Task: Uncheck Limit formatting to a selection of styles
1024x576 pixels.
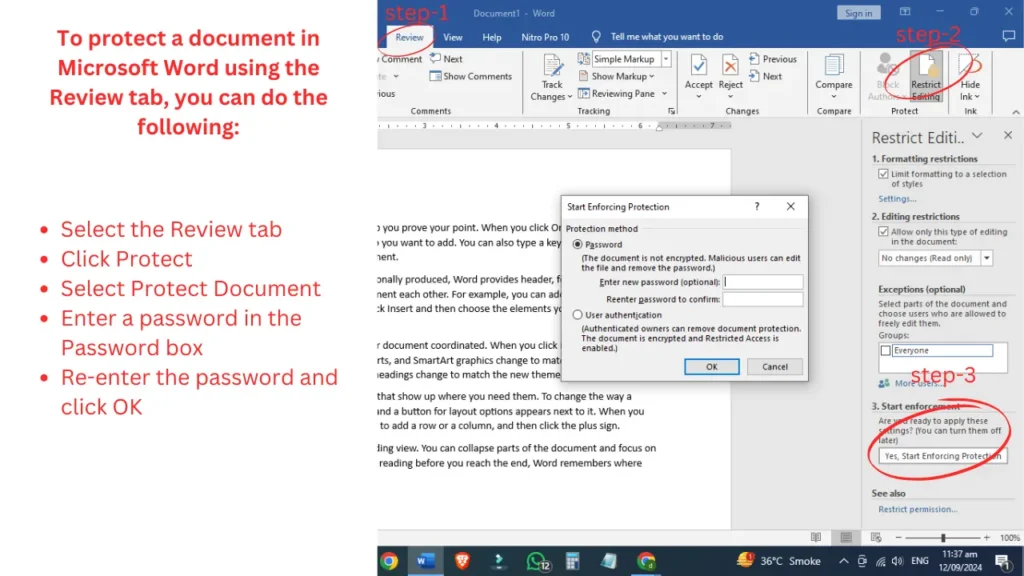Action: [x=883, y=175]
